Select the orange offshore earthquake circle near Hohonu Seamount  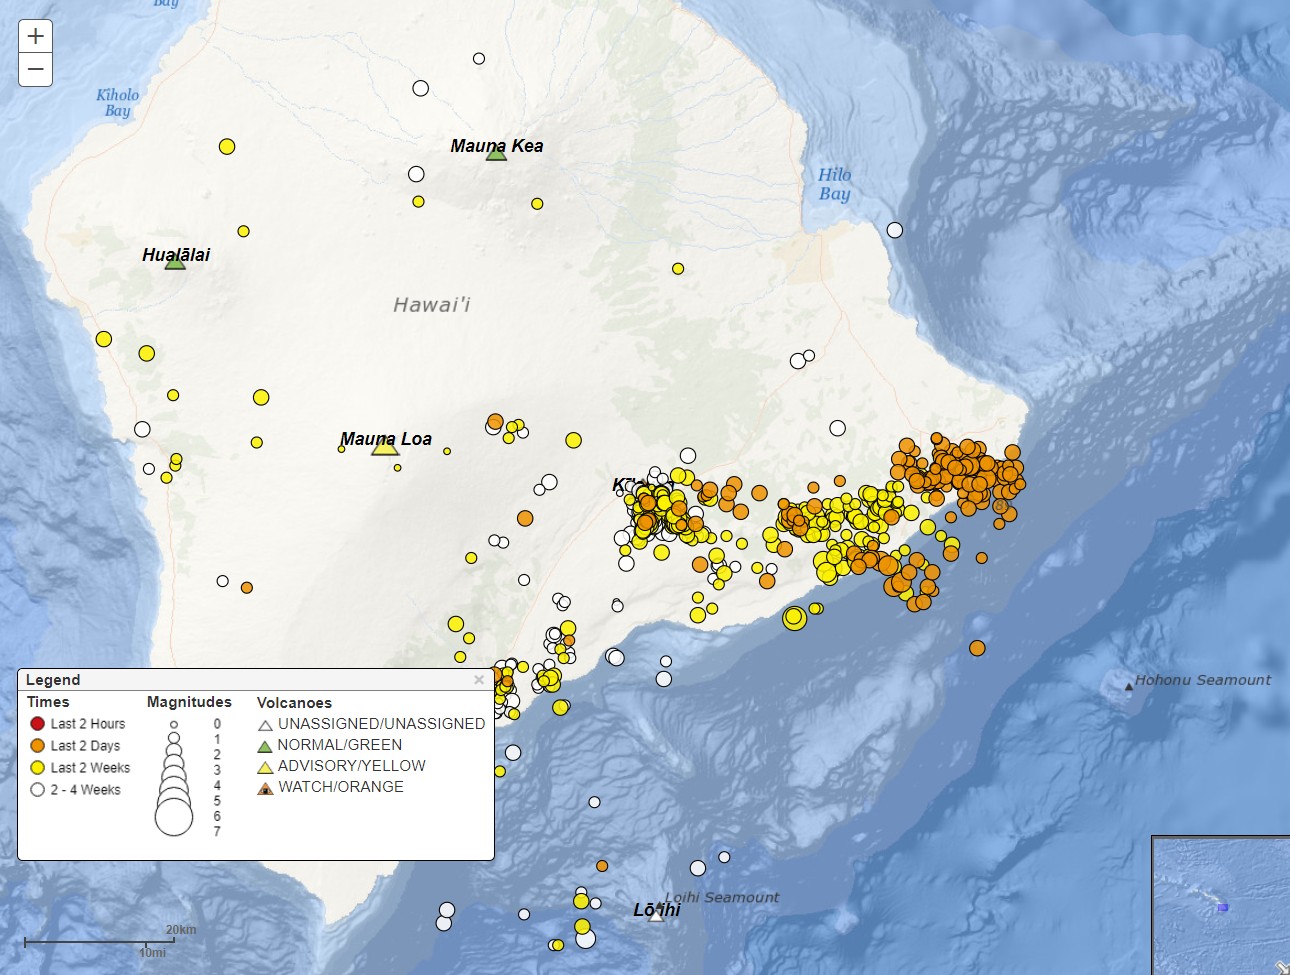(x=977, y=648)
